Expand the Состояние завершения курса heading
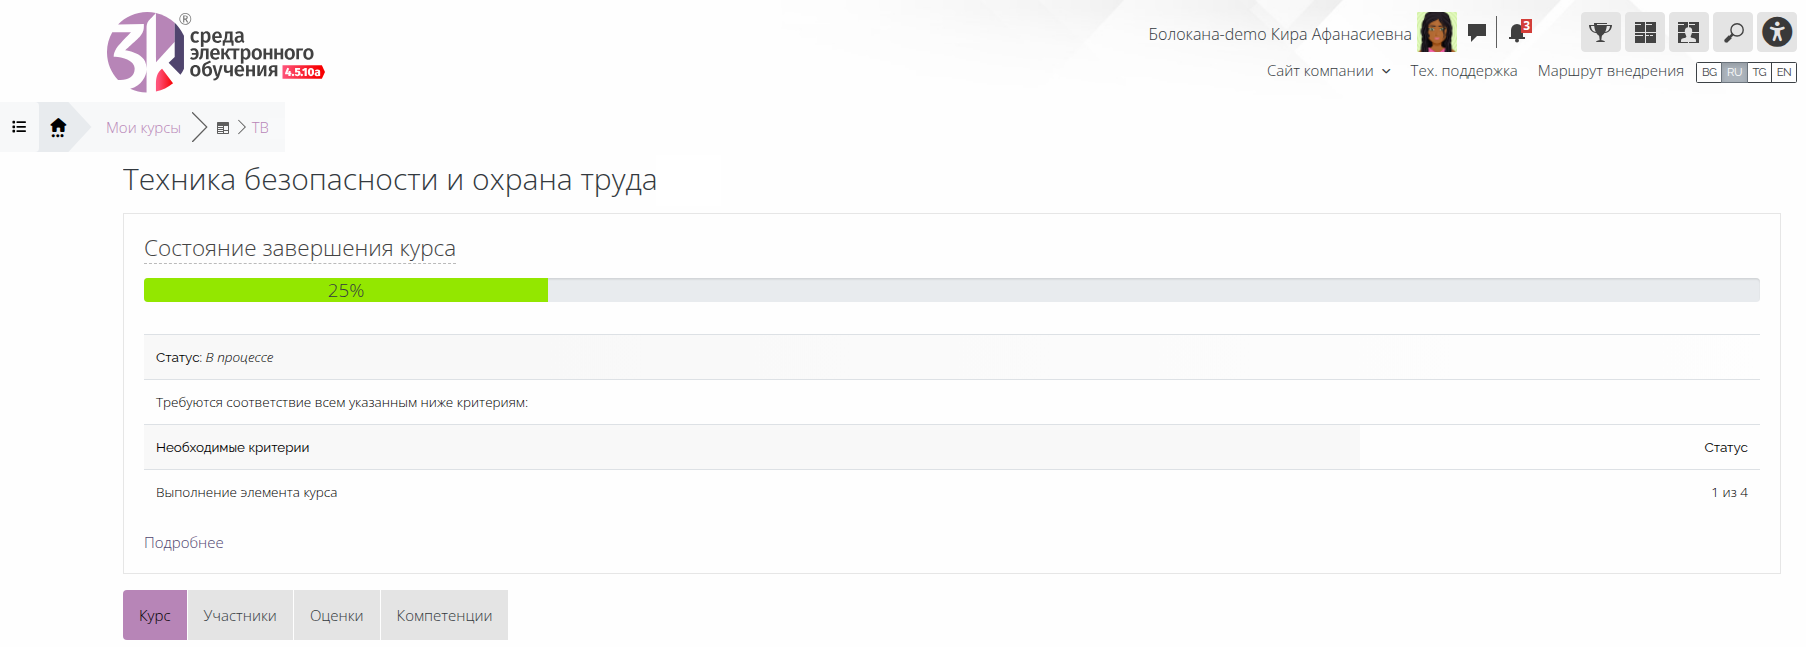The image size is (1806, 647). [300, 248]
